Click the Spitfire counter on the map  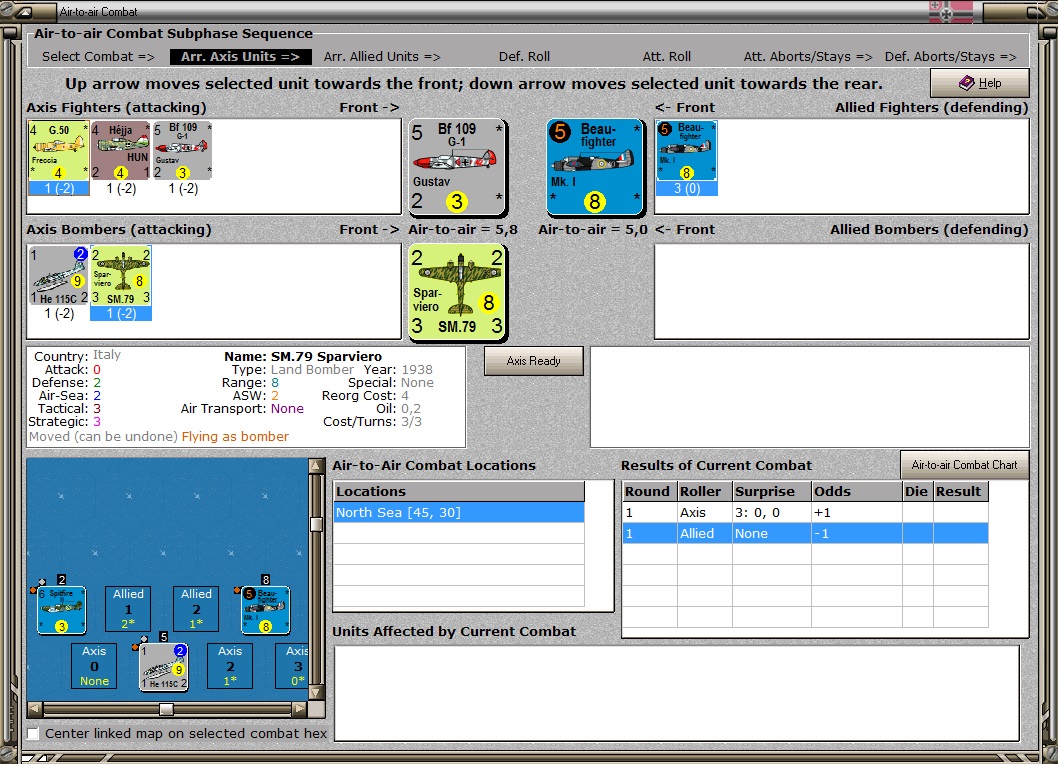point(61,609)
